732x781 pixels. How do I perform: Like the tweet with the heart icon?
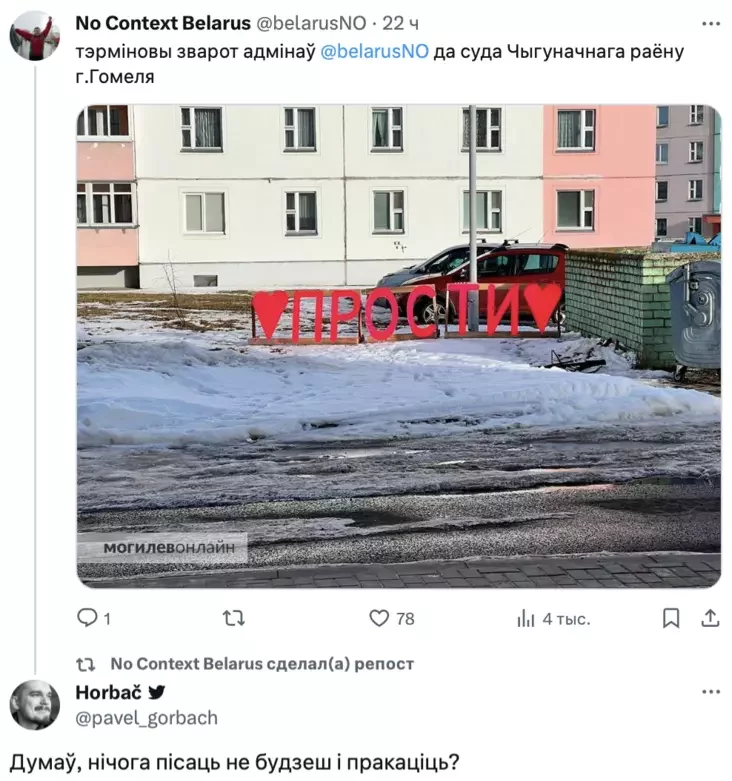[x=379, y=619]
